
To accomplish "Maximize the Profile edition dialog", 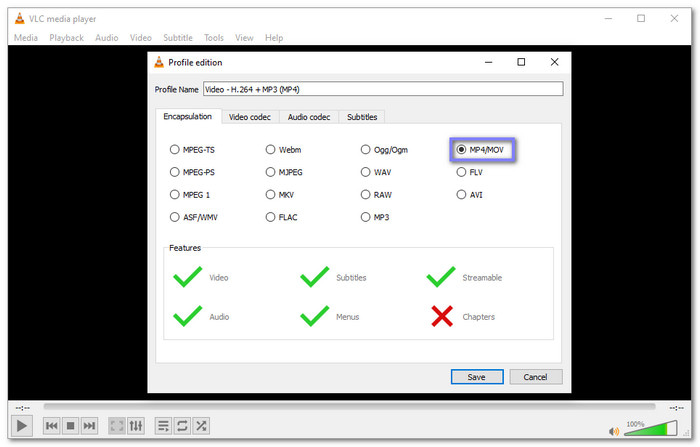I will click(521, 62).
